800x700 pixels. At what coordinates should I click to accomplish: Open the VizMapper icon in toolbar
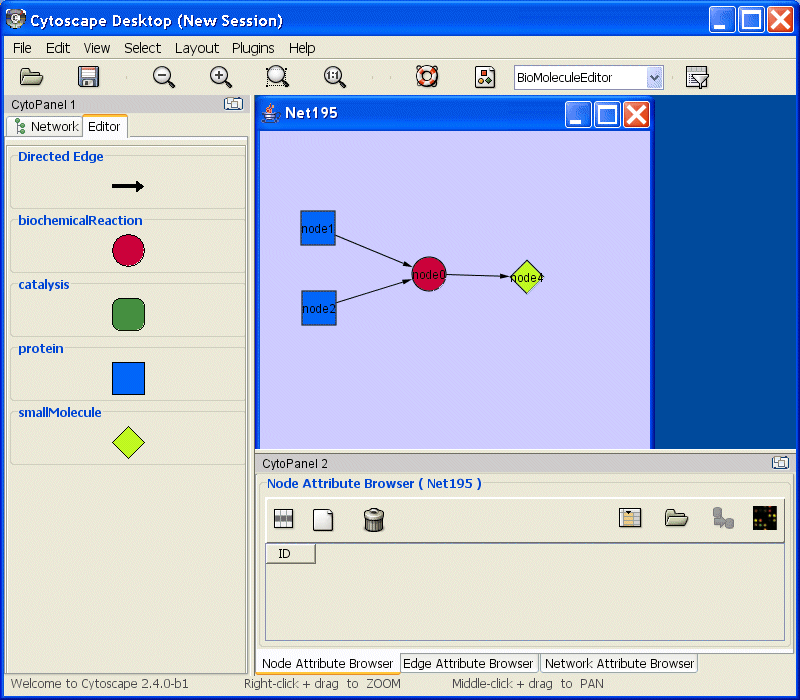[x=485, y=77]
